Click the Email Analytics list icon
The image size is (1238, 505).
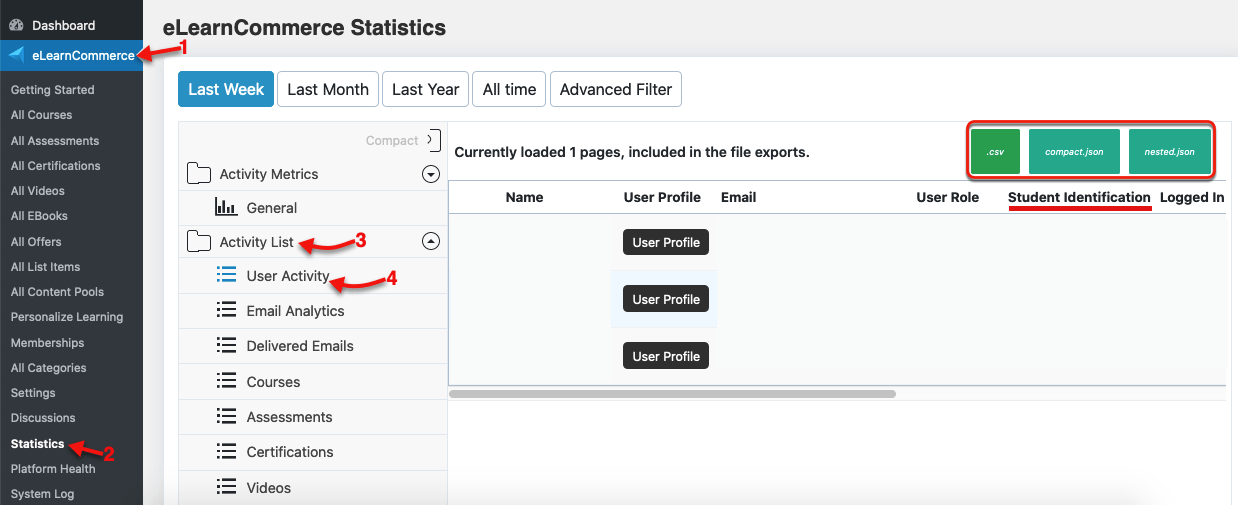(226, 311)
